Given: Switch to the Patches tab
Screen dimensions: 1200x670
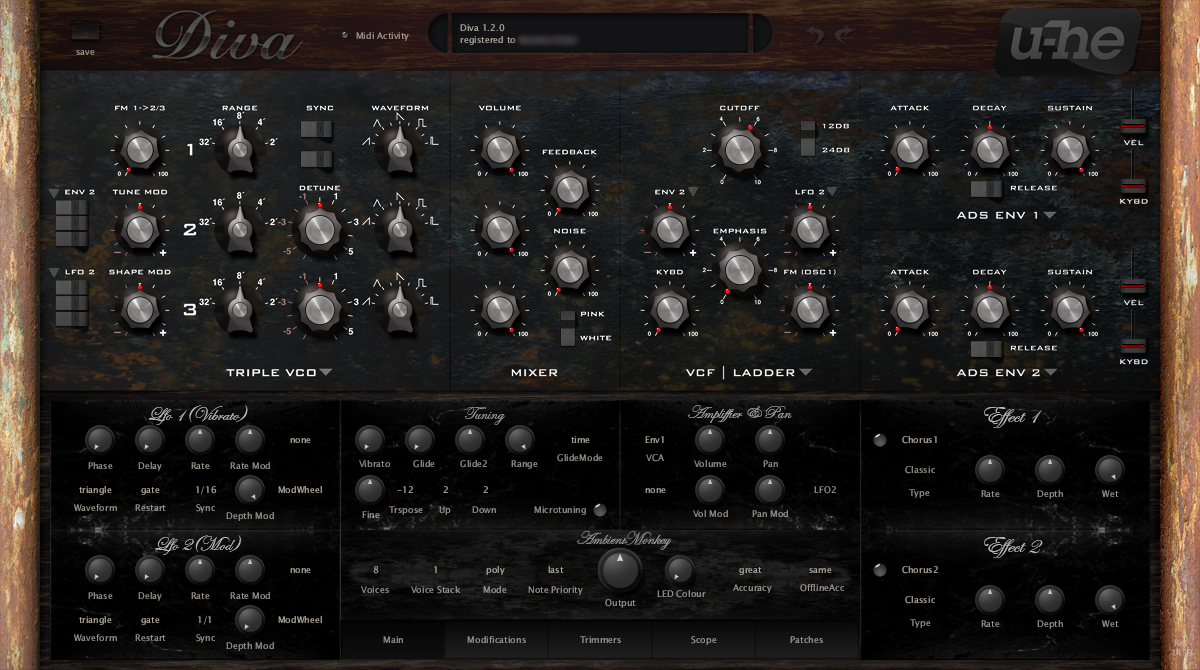Looking at the screenshot, I should tap(807, 639).
